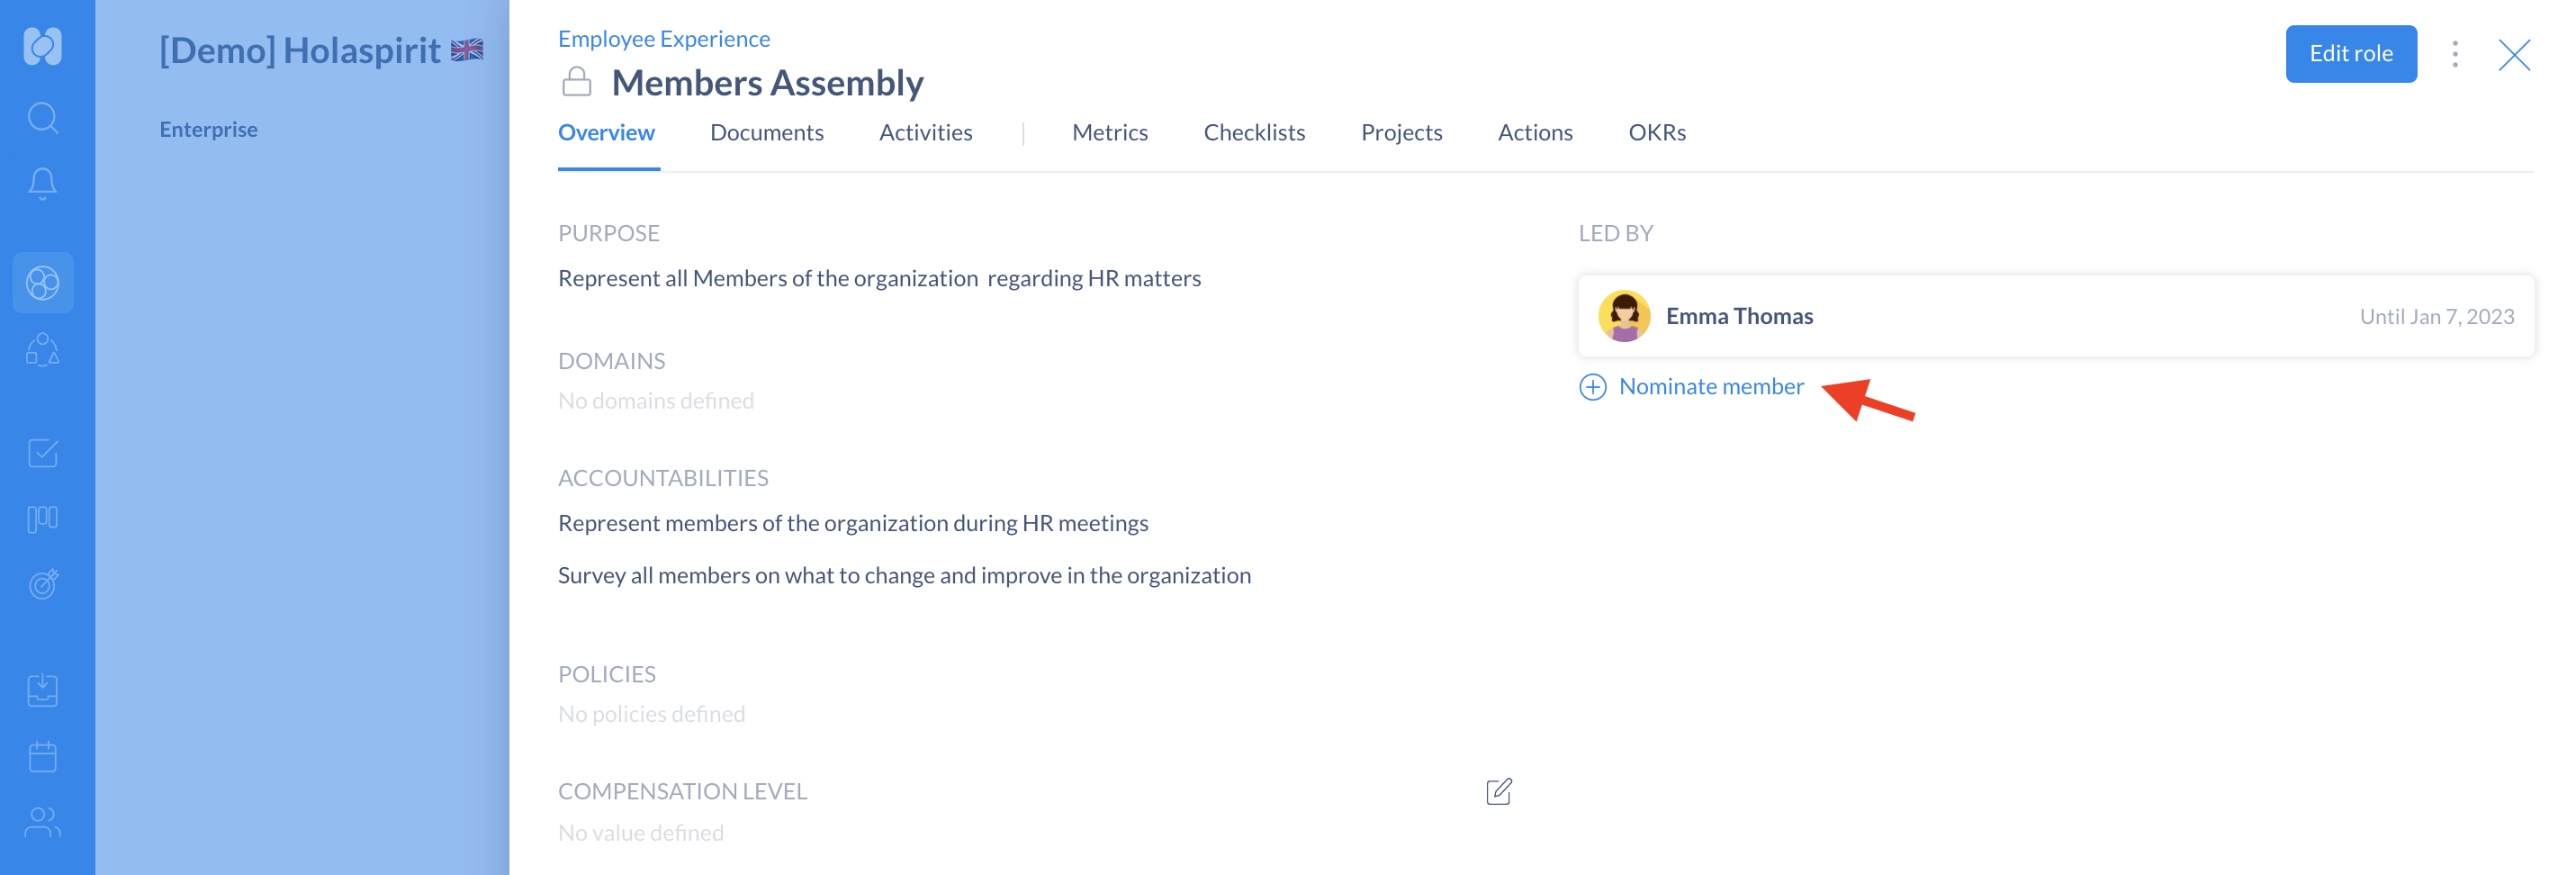Click purpose text about HR matters

pos(879,278)
